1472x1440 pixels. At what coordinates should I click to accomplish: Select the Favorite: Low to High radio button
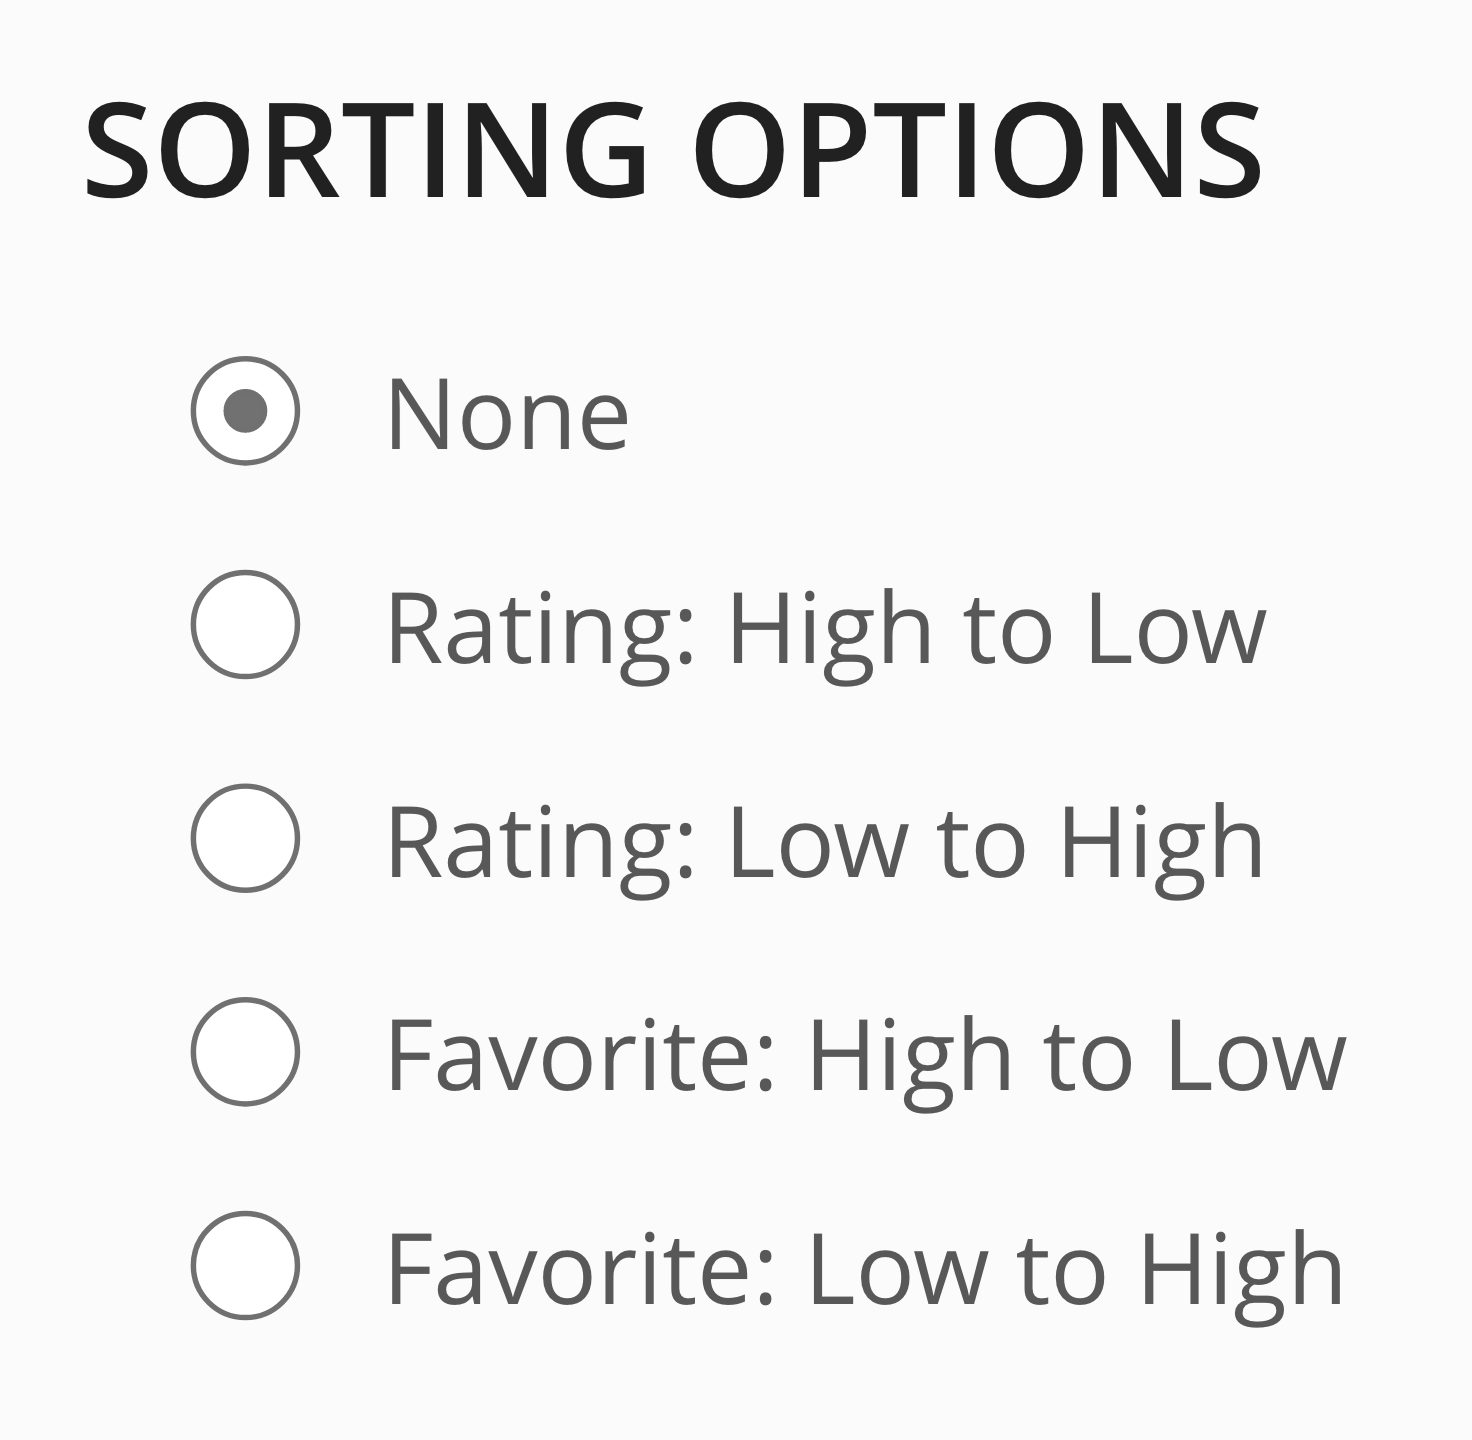click(x=245, y=1265)
